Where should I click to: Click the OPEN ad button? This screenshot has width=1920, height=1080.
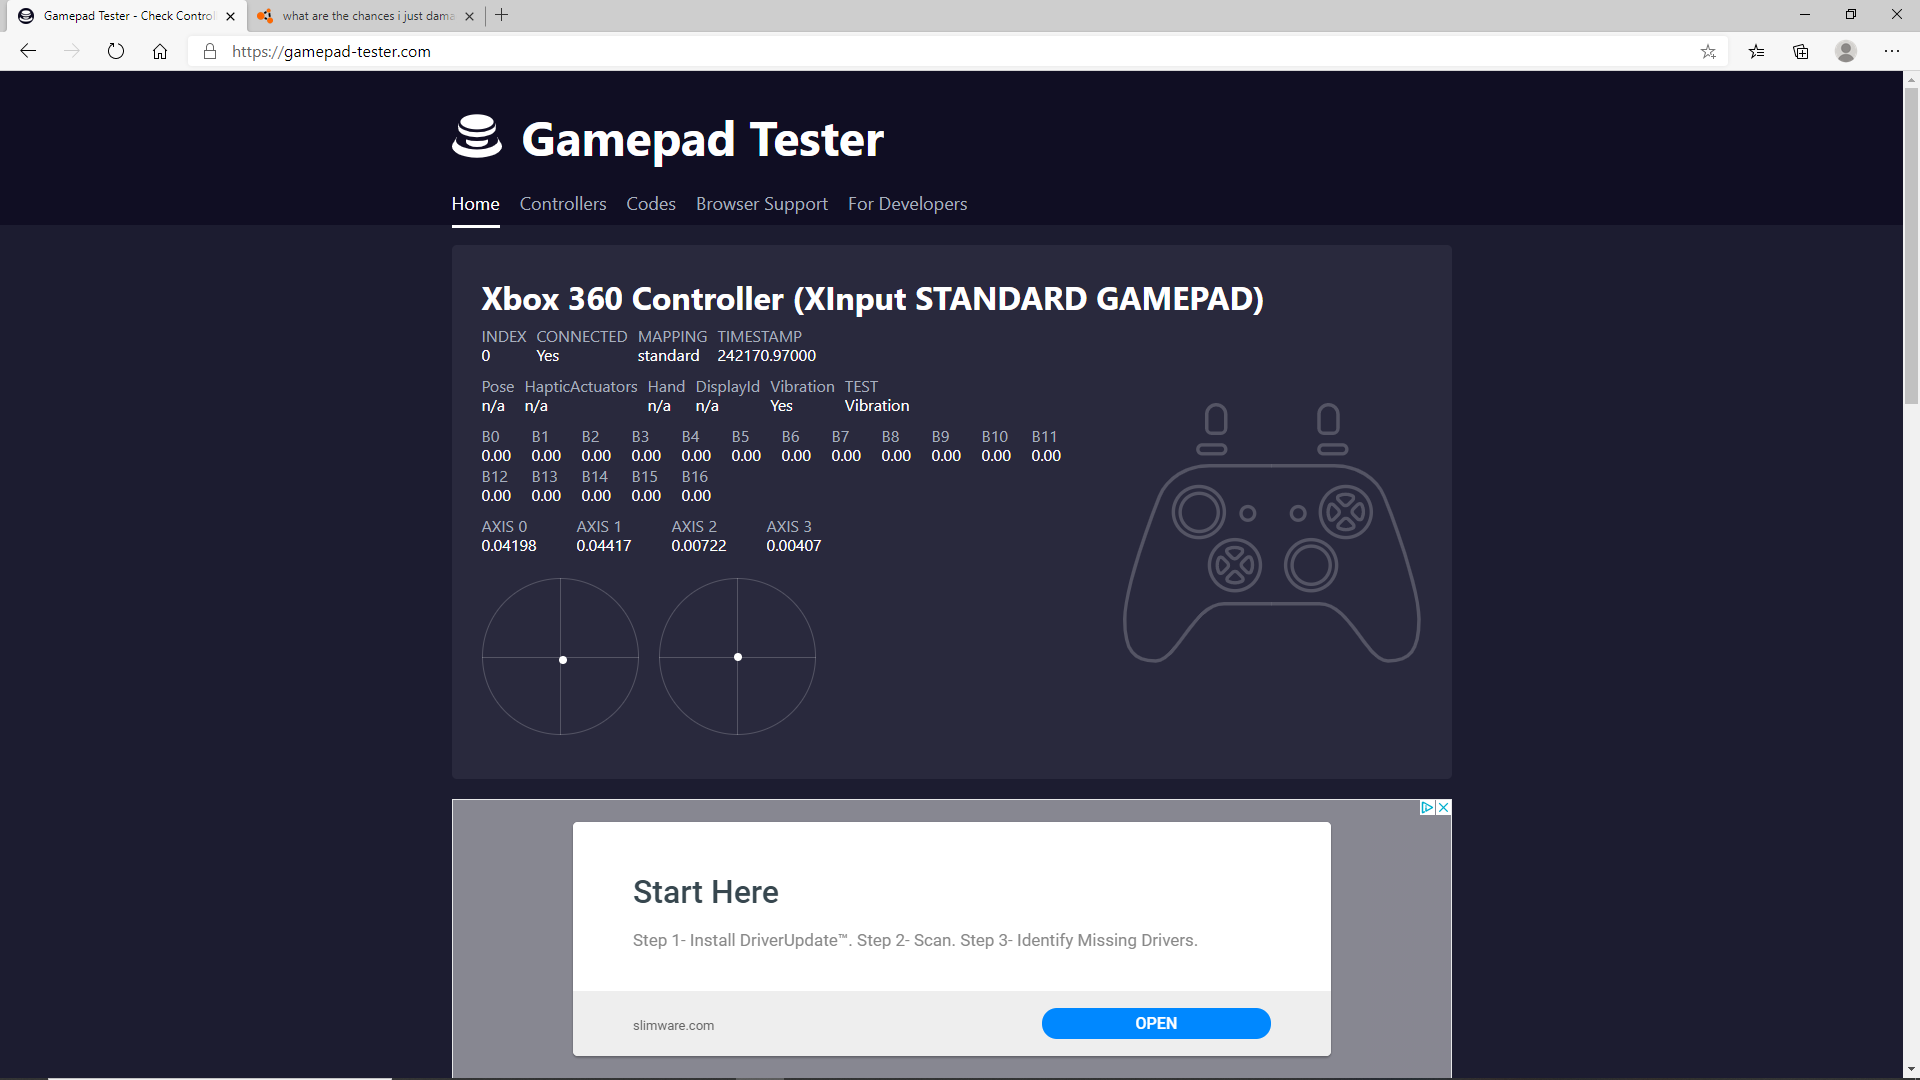[1156, 1023]
